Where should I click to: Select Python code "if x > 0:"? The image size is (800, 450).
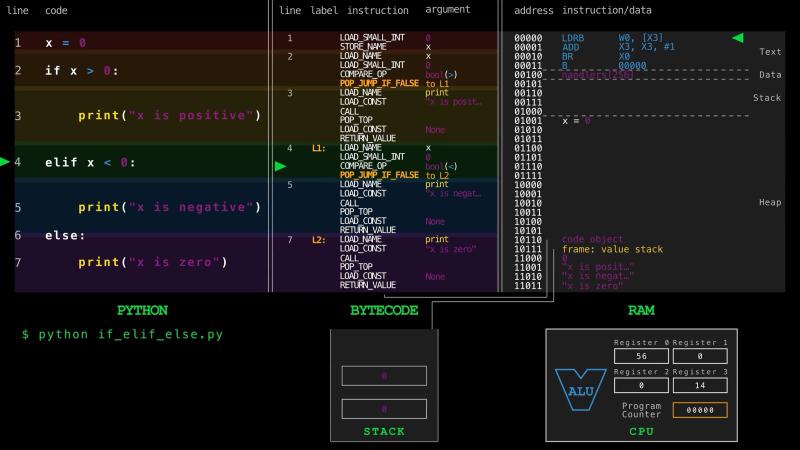[82, 70]
